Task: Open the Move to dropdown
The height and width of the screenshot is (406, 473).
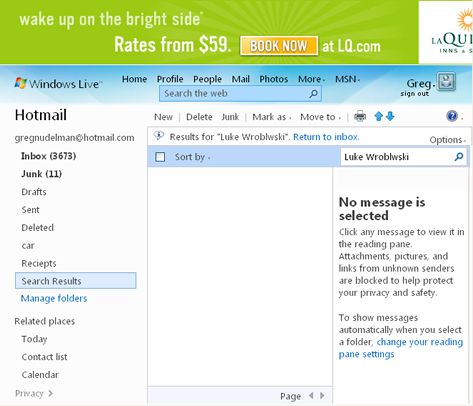Action: pyautogui.click(x=320, y=117)
